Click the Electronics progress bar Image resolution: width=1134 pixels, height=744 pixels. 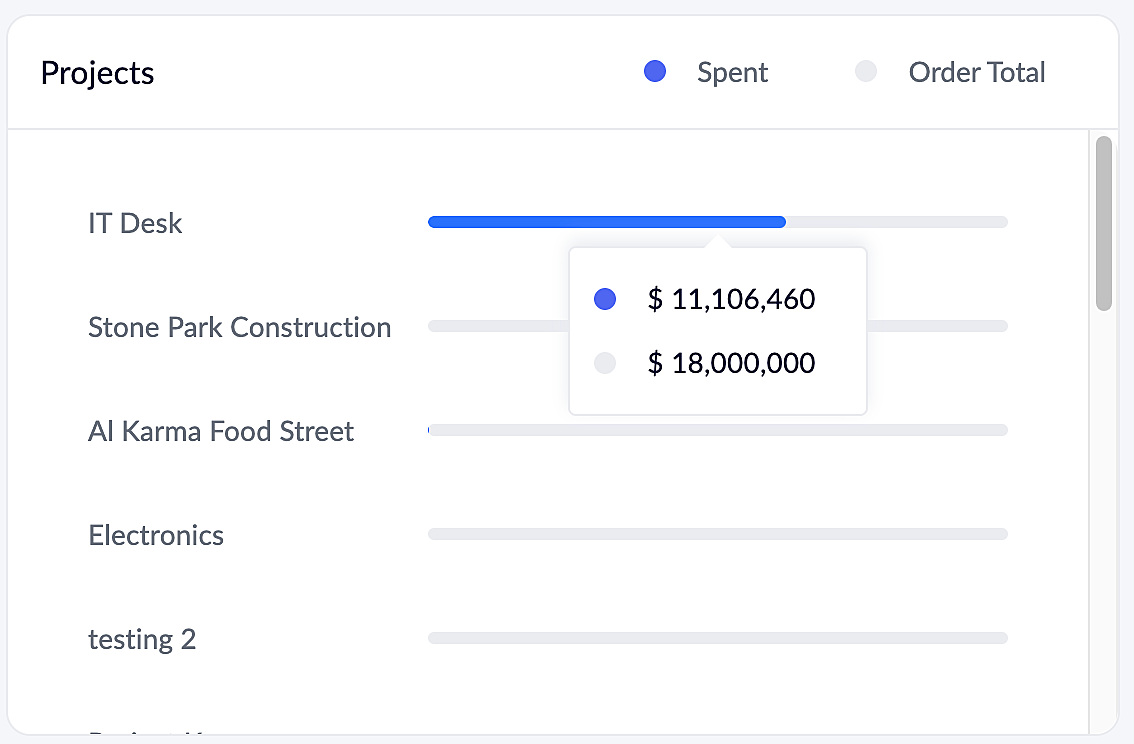717,534
